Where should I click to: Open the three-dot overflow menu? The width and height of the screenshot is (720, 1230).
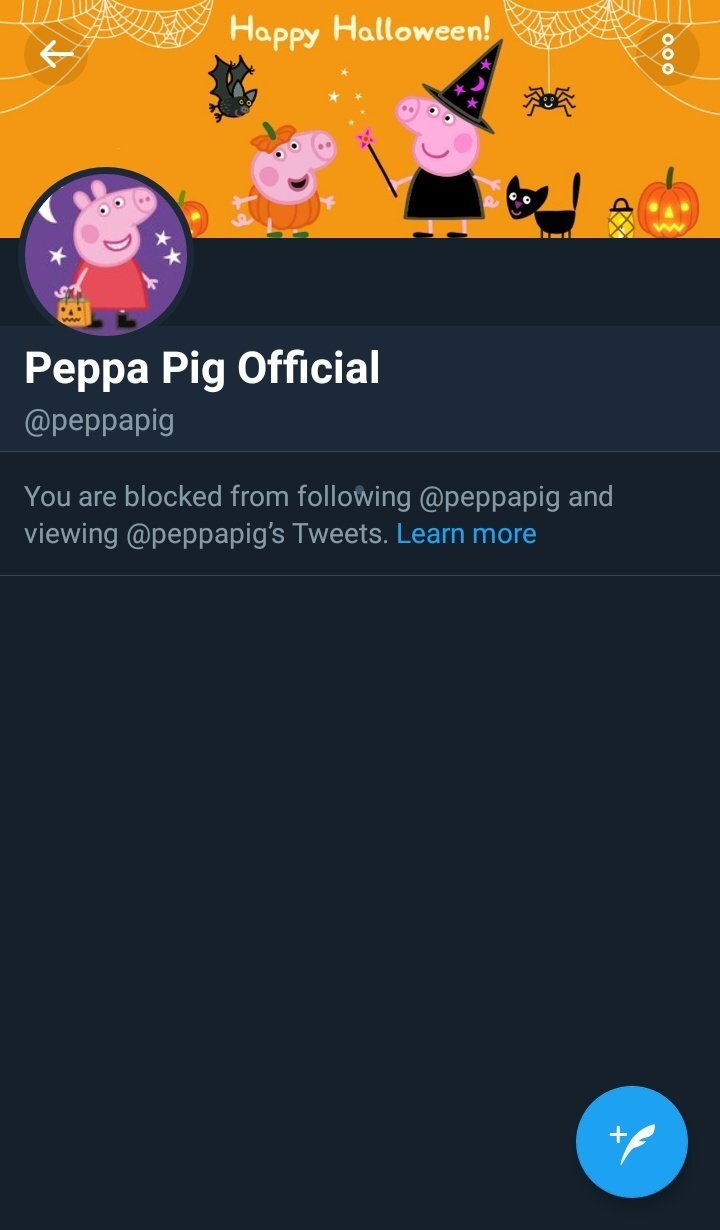click(667, 54)
